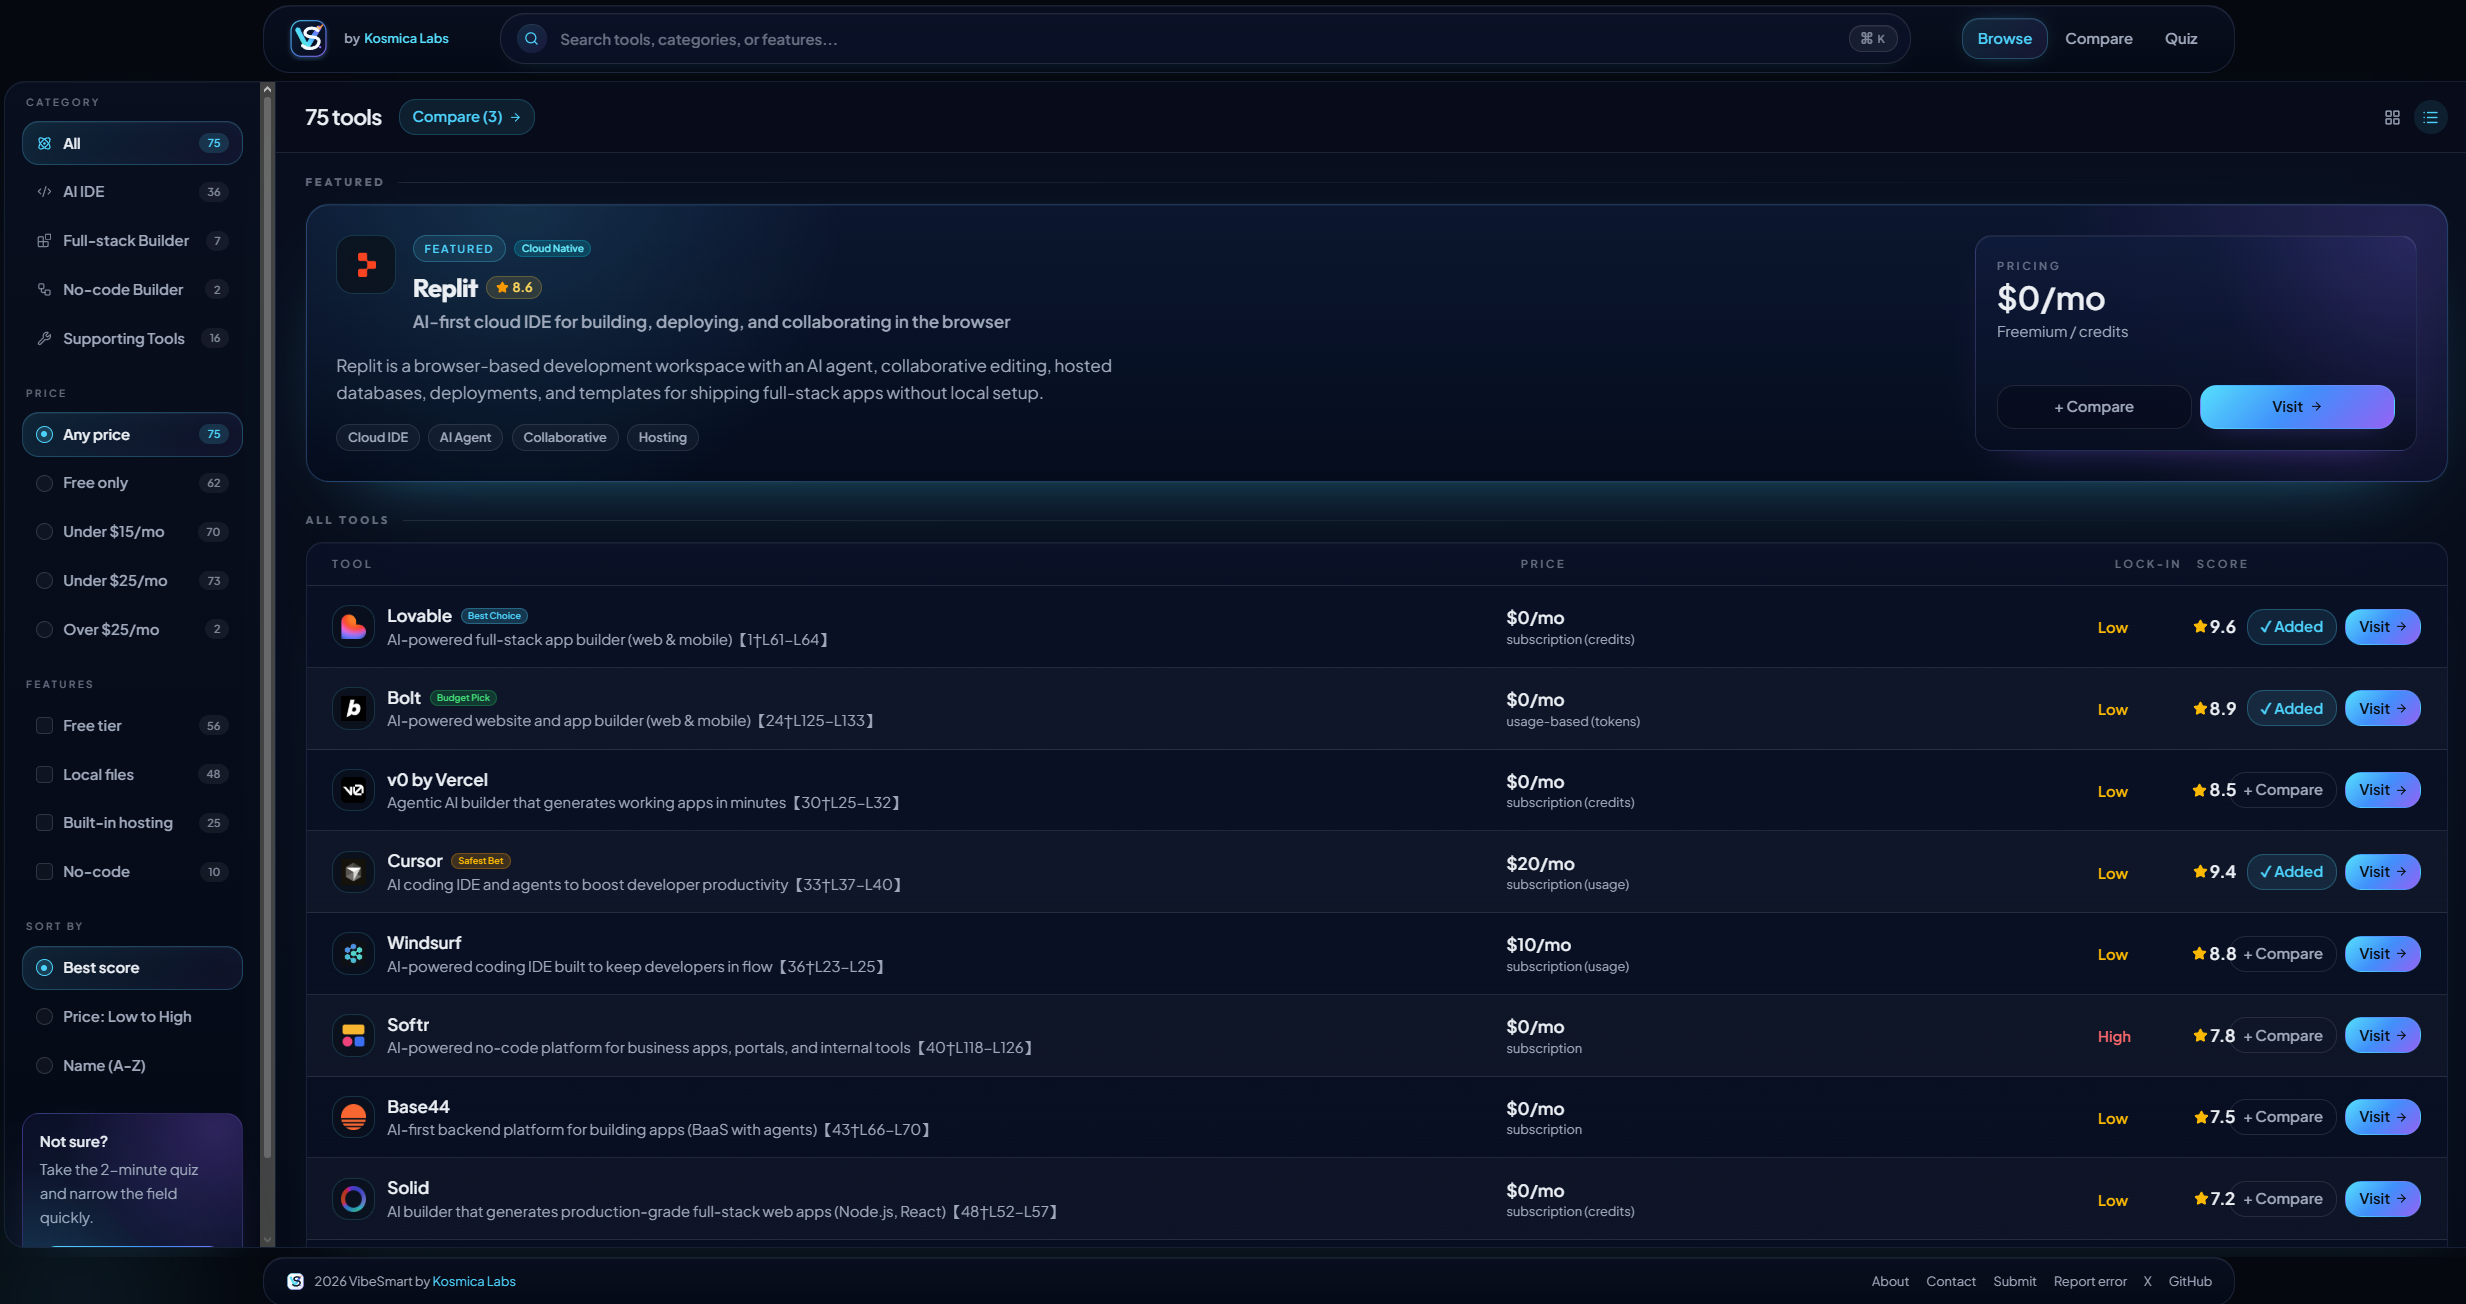Enable the Local files feature checkbox
Viewport: 2466px width, 1304px height.
click(44, 775)
